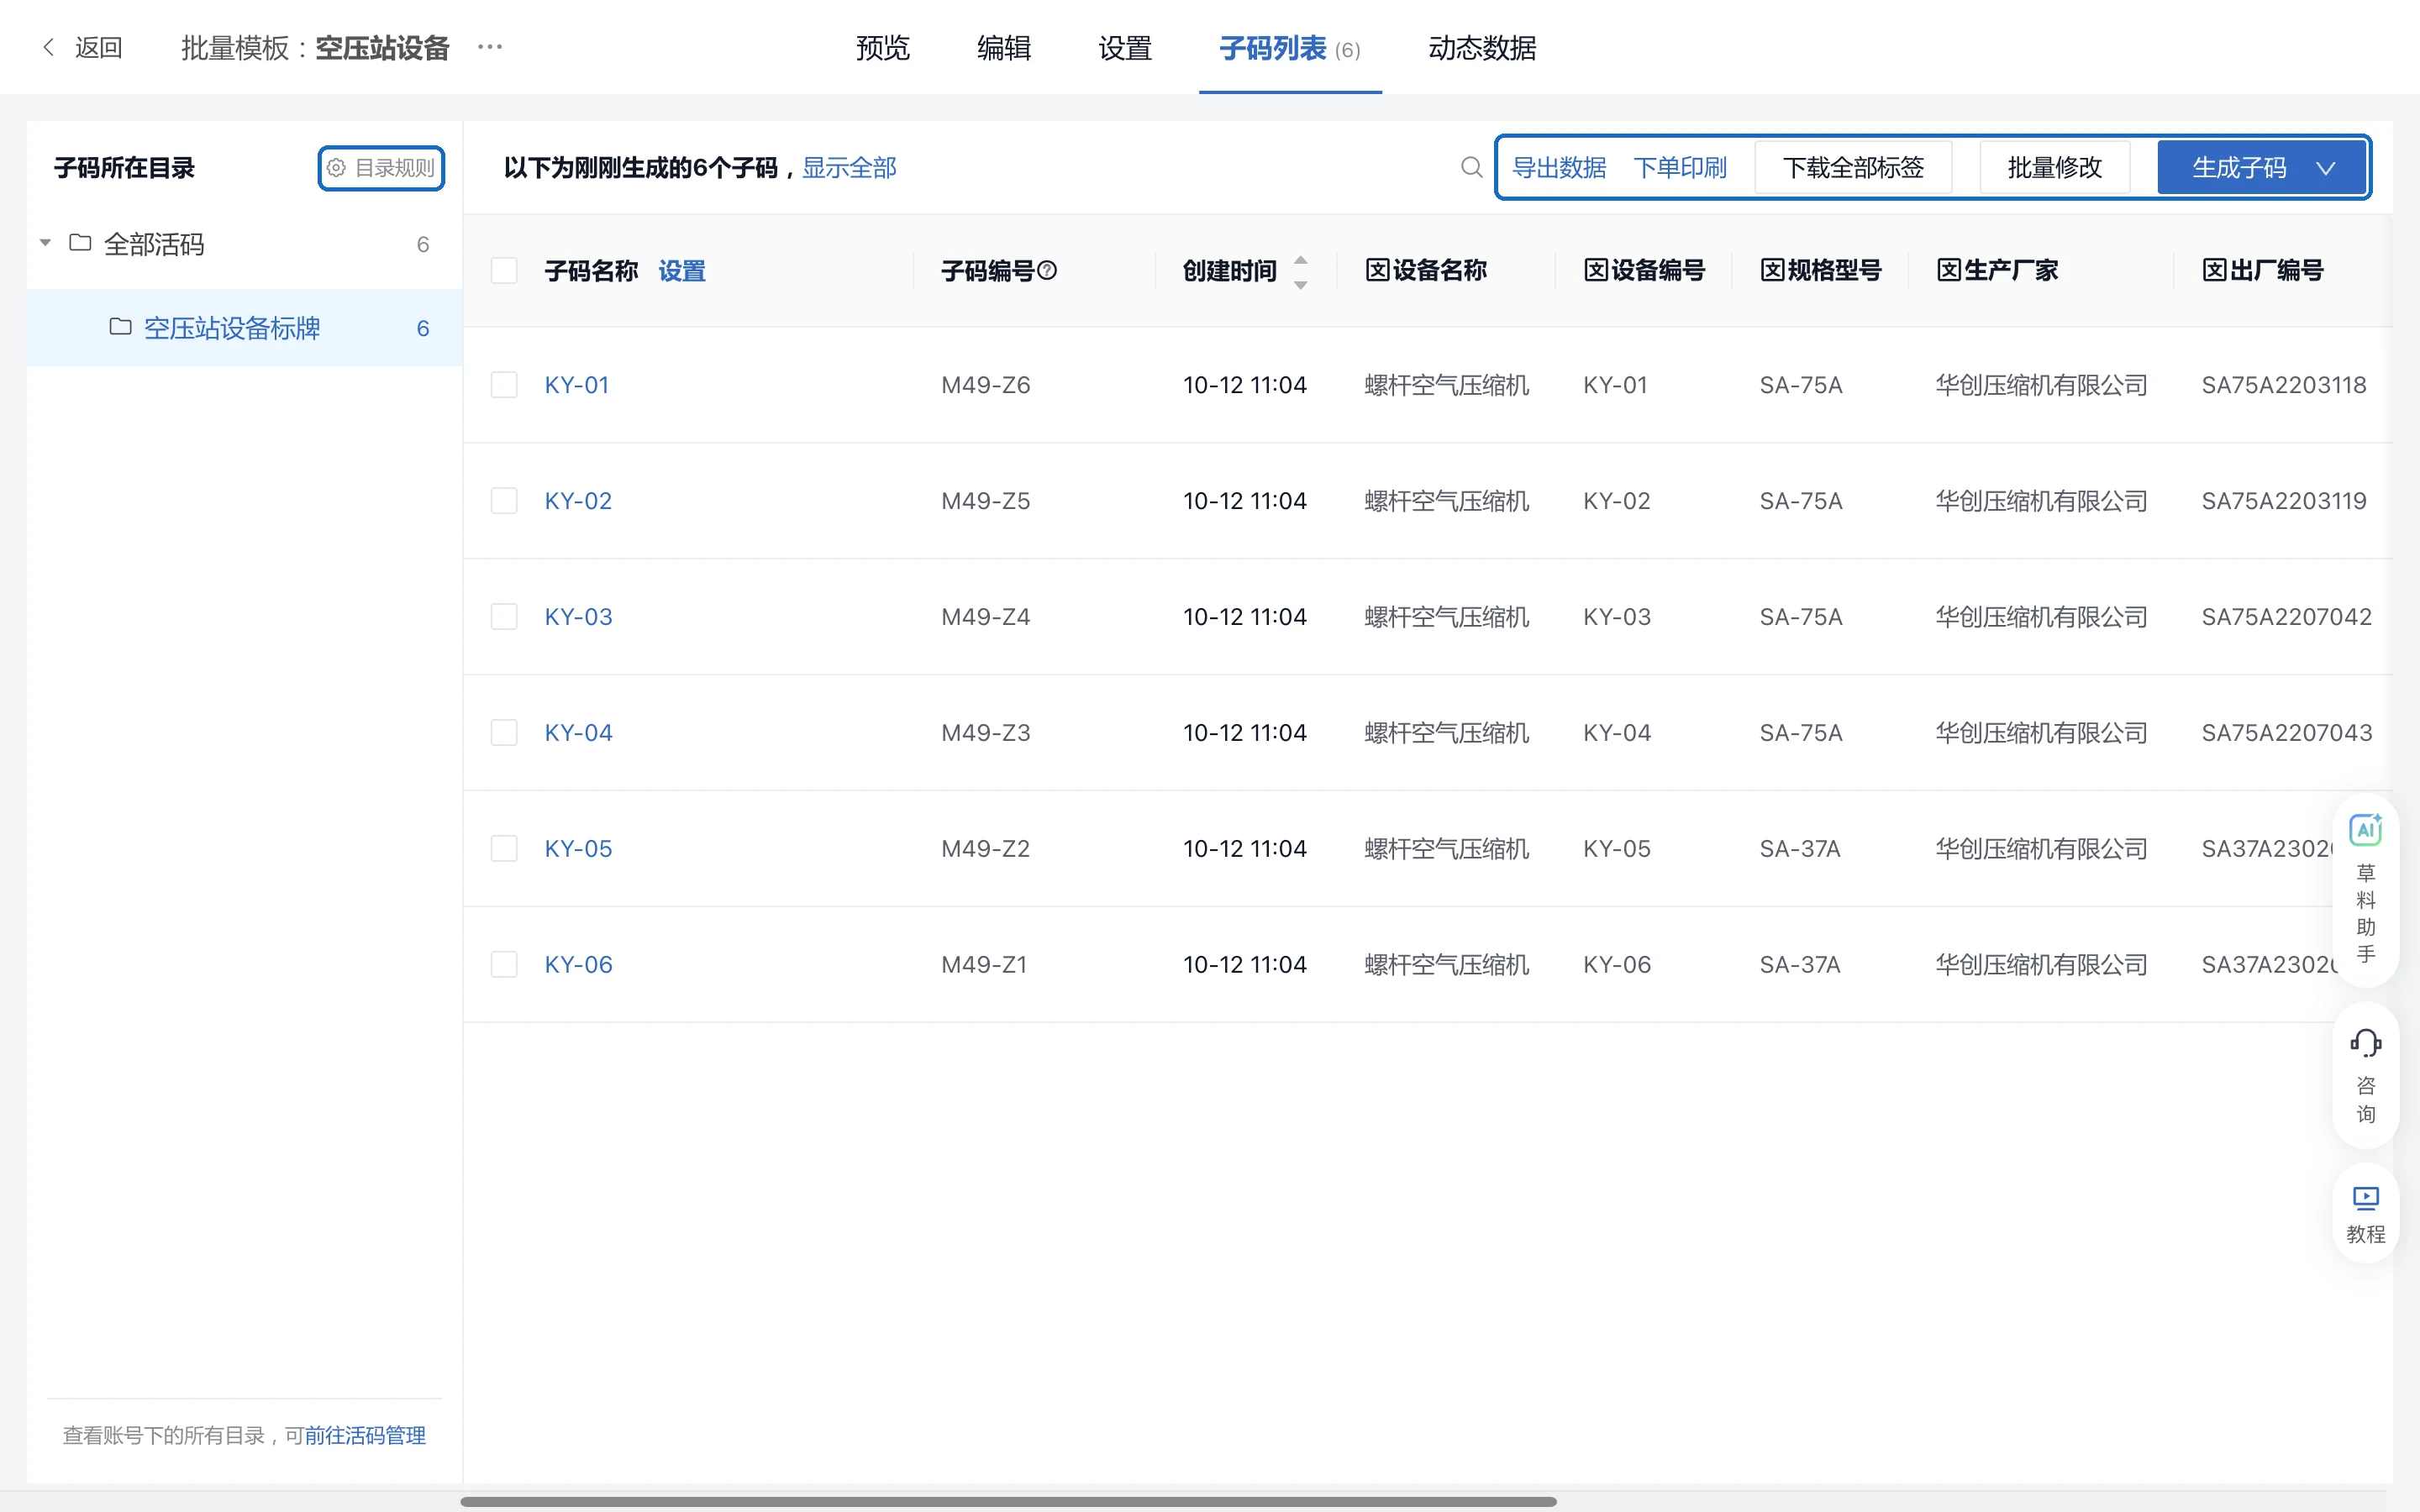The height and width of the screenshot is (1512, 2420).
Task: Click the 目录规则 gear button
Action: (381, 167)
